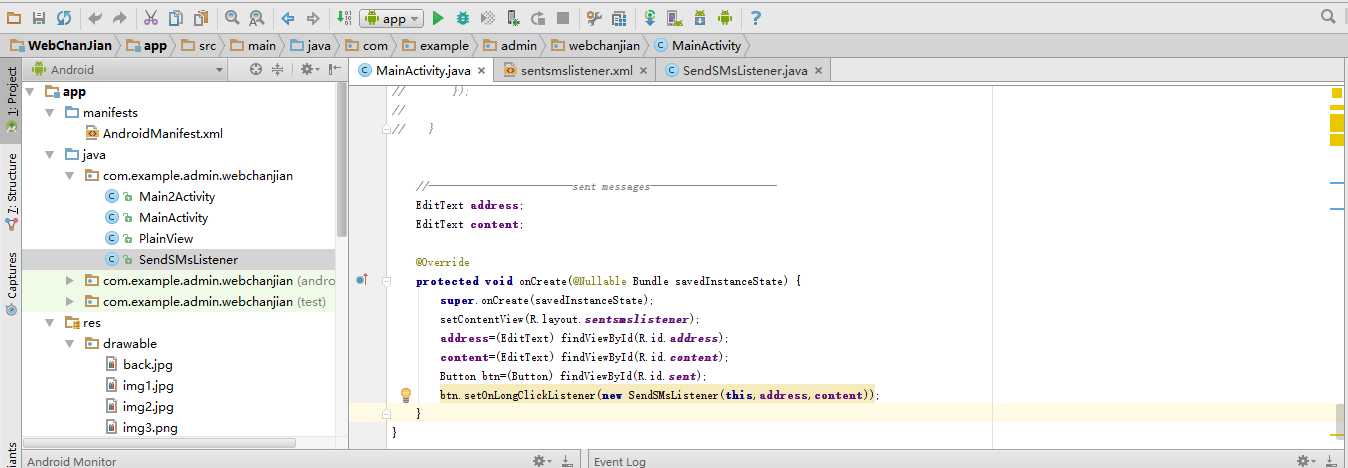This screenshot has height=468, width=1348.
Task: Sync project with Gradle files icon
Action: (x=650, y=18)
